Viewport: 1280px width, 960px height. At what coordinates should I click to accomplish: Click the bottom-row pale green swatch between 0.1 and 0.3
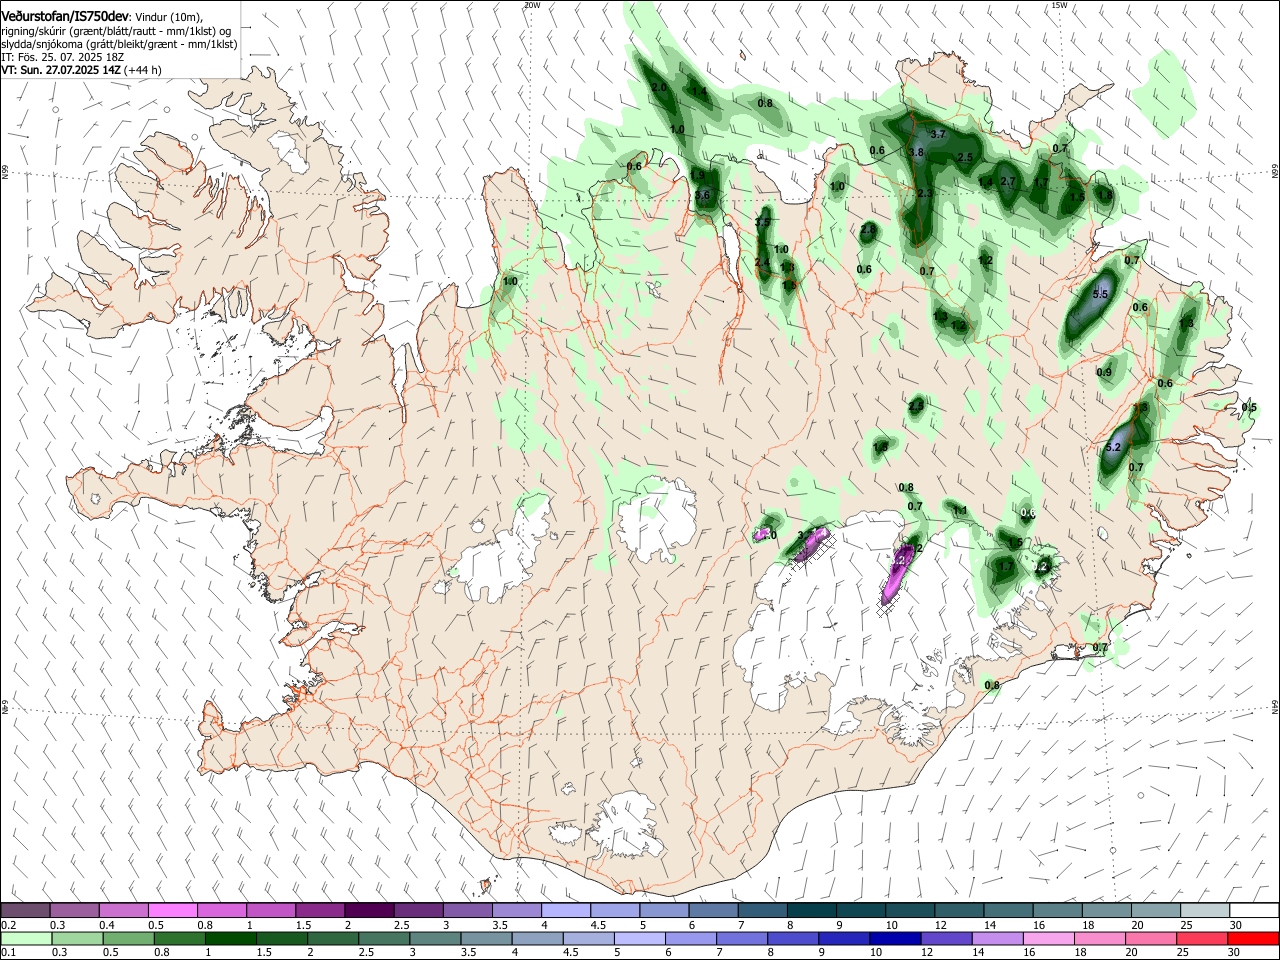coord(27,938)
